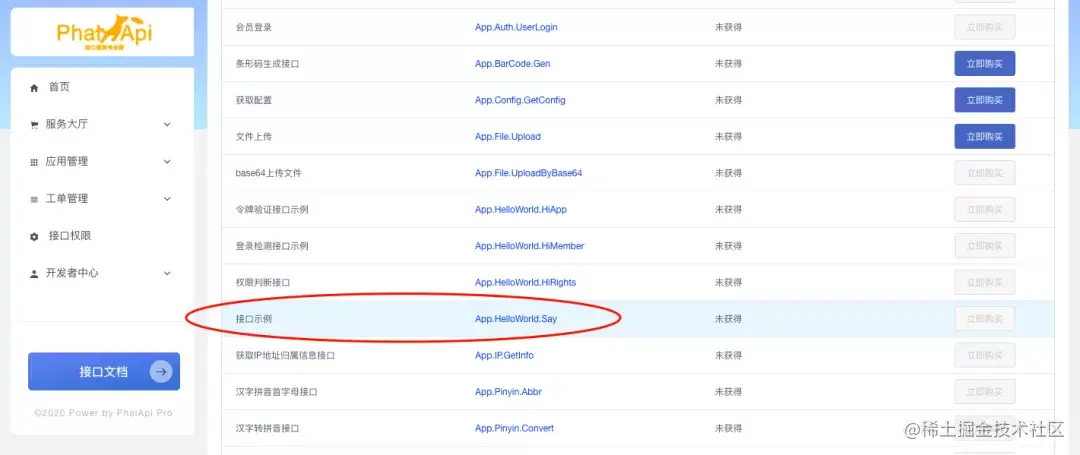Open the 接口文档 button
Viewport: 1080px width, 455px height.
click(104, 372)
